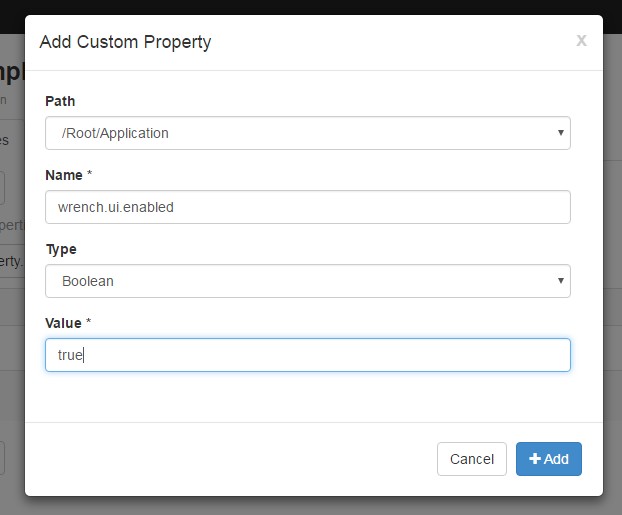Click the Path dropdown arrow

click(560, 133)
